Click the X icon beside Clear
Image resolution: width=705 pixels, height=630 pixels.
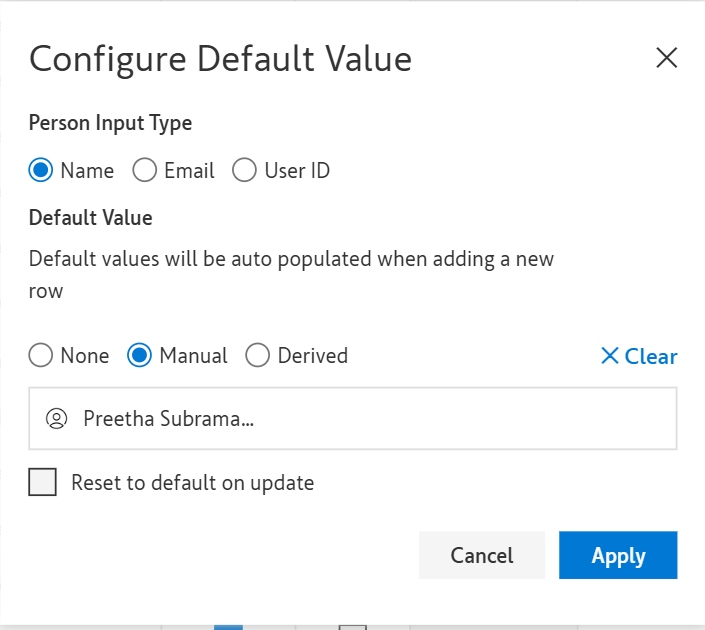coord(609,356)
